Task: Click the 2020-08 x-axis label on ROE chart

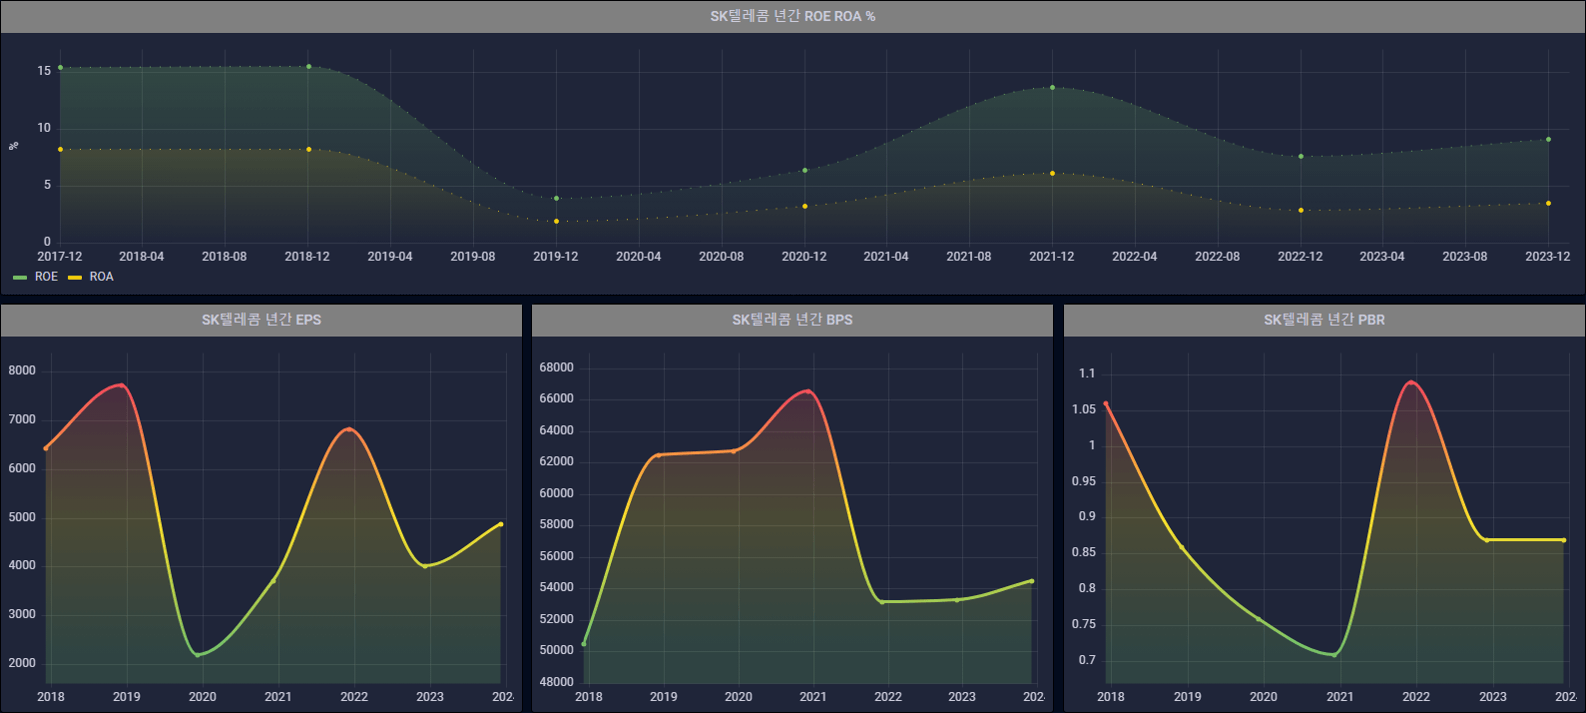Action: (721, 257)
